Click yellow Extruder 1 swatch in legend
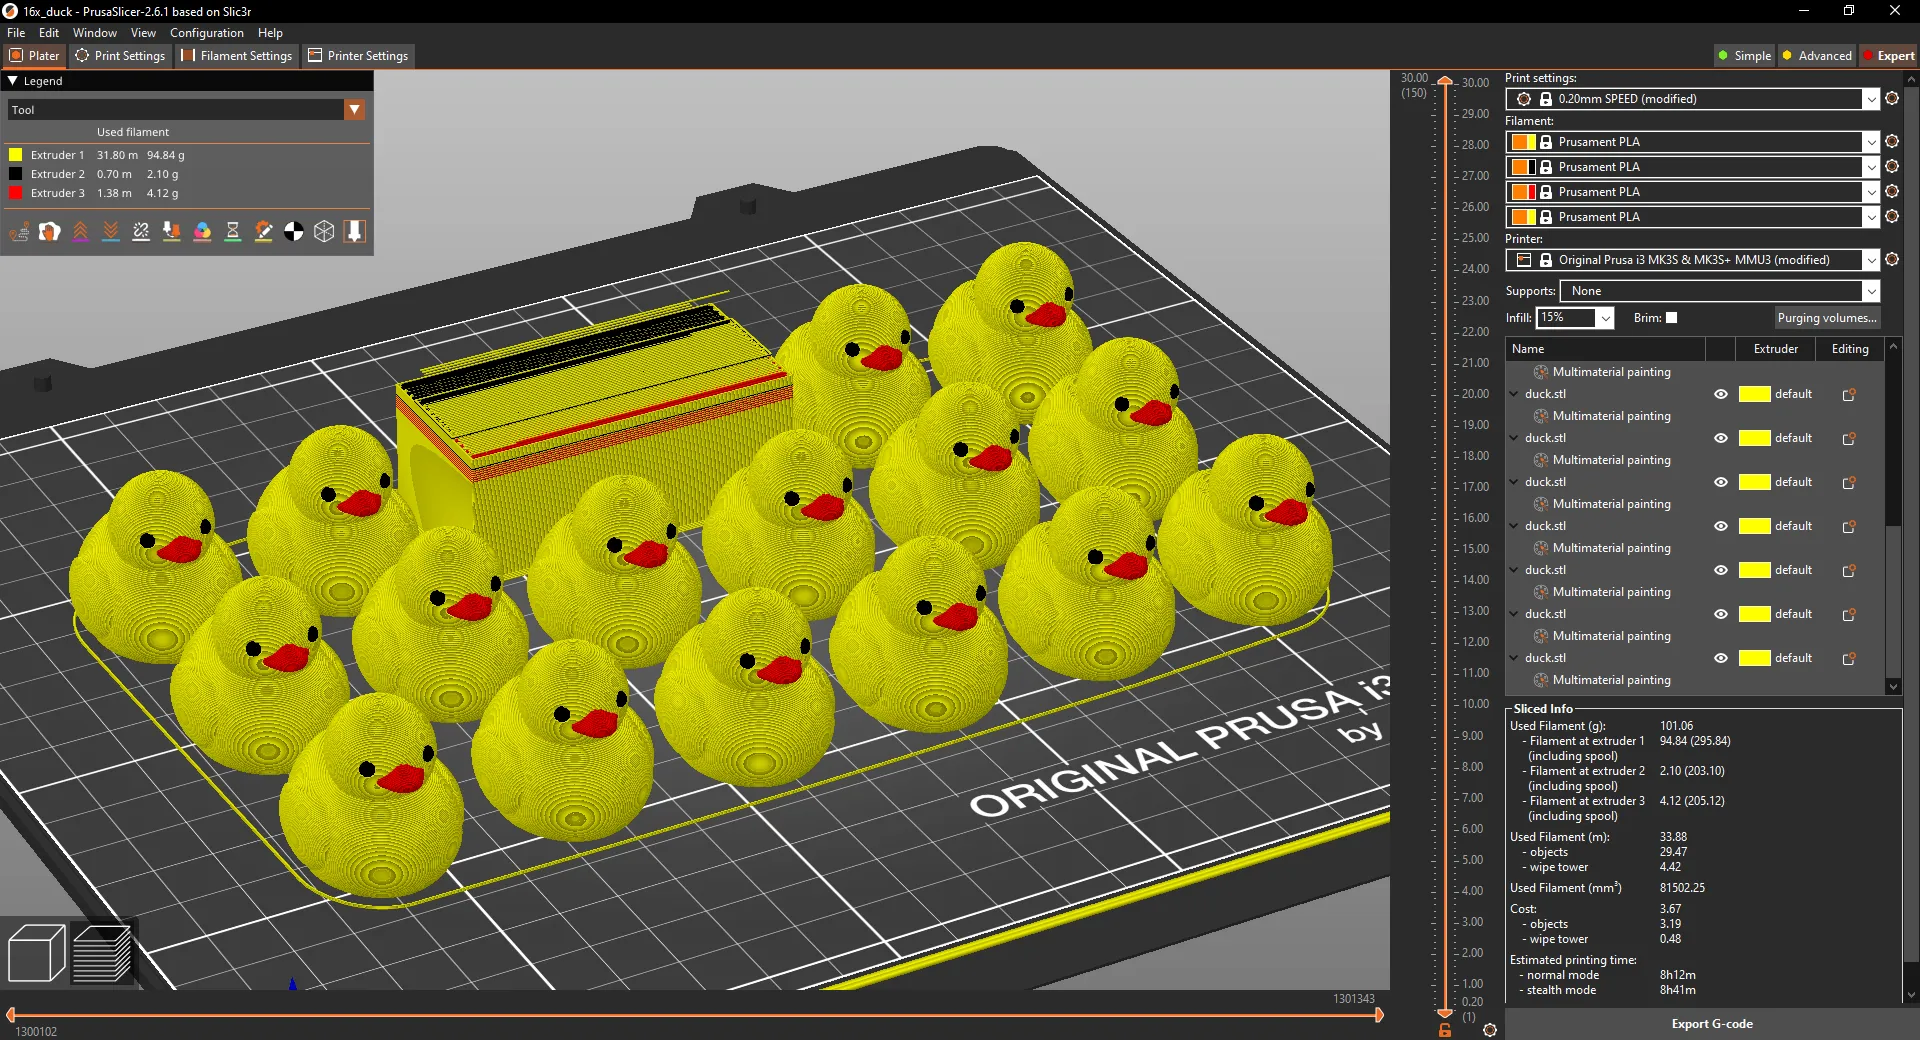The width and height of the screenshot is (1920, 1040). click(x=15, y=155)
